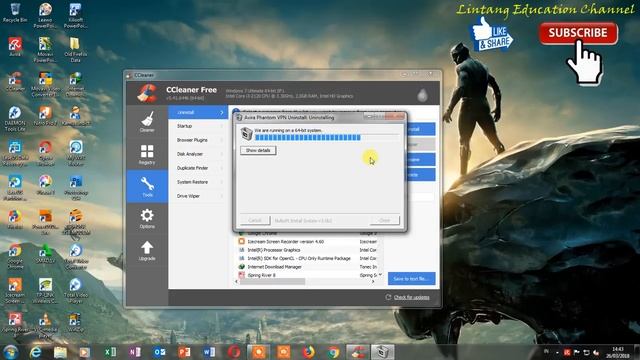640x360 pixels.
Task: Click the horizontal scrollbar of programs list
Action: pos(272,282)
